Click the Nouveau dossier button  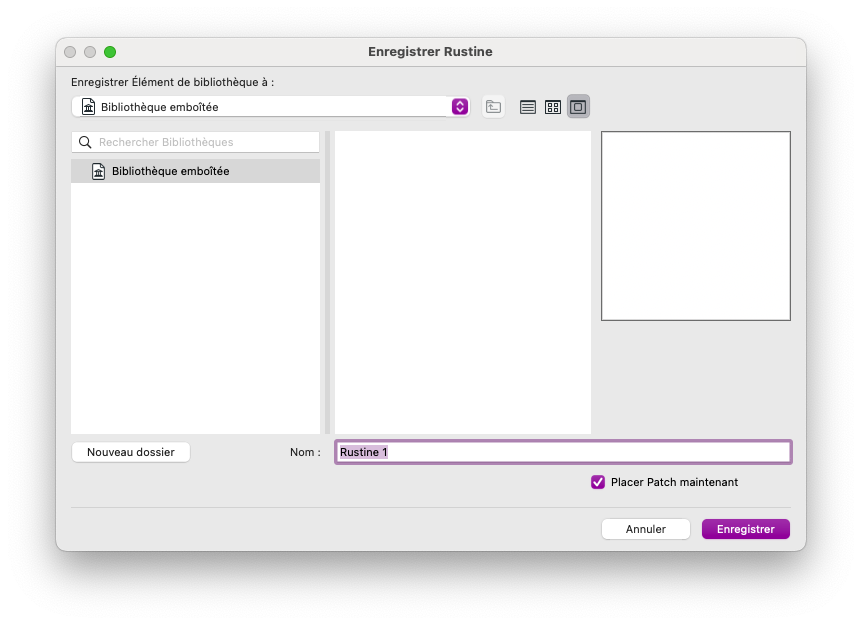coord(131,452)
